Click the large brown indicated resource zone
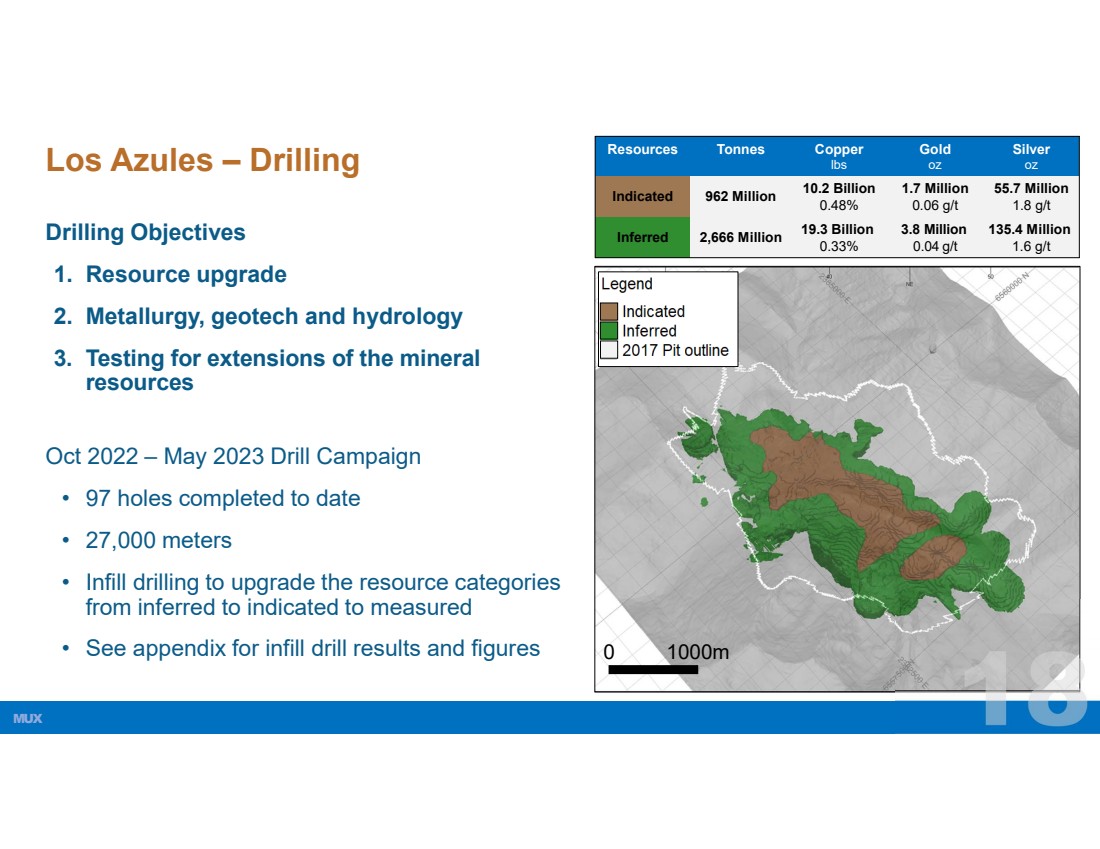 coord(844,494)
